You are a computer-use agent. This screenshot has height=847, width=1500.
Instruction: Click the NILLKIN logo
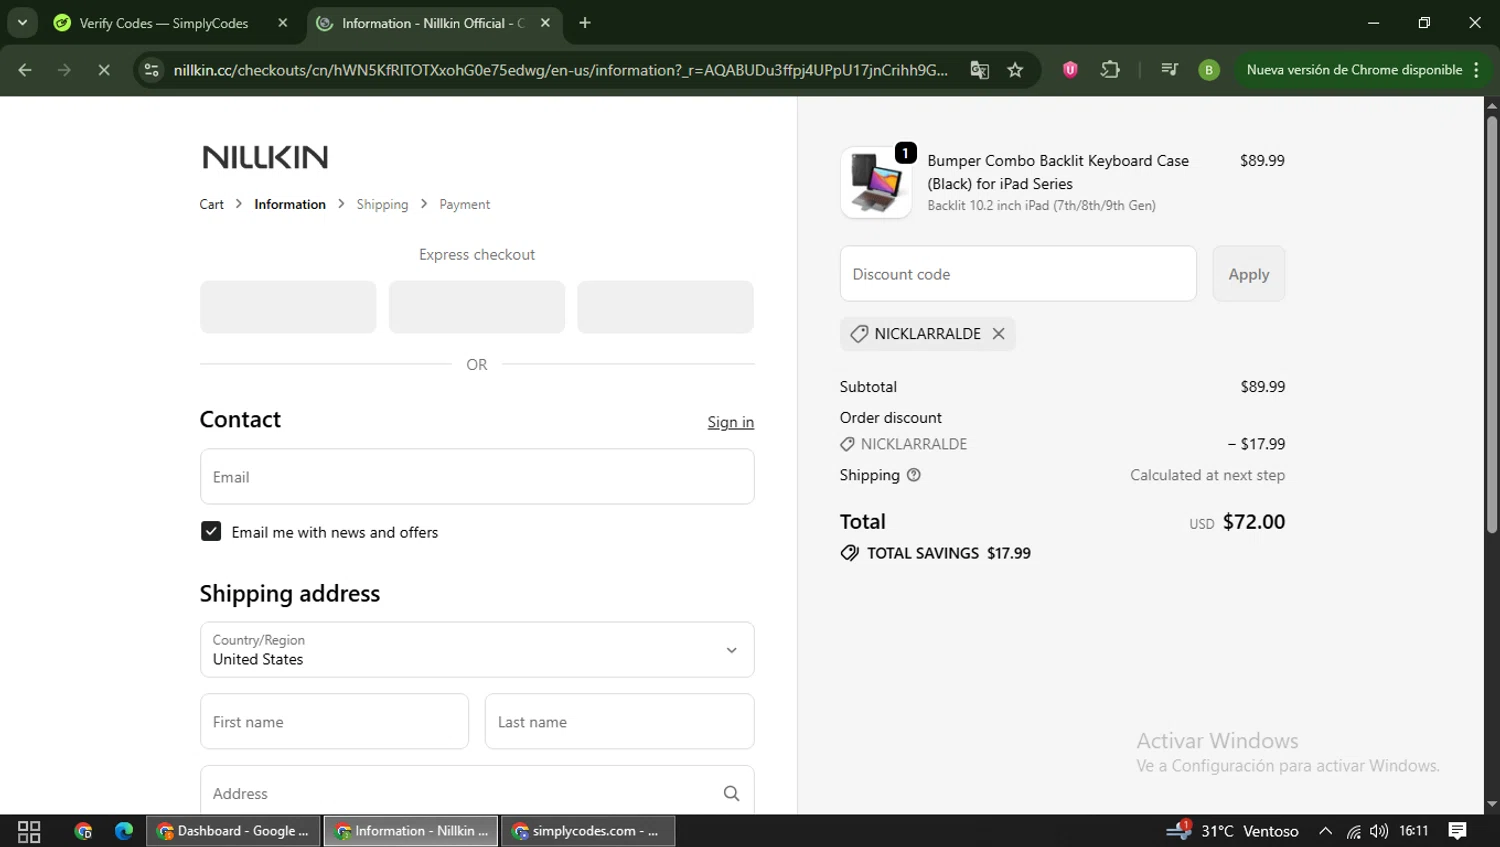(265, 157)
